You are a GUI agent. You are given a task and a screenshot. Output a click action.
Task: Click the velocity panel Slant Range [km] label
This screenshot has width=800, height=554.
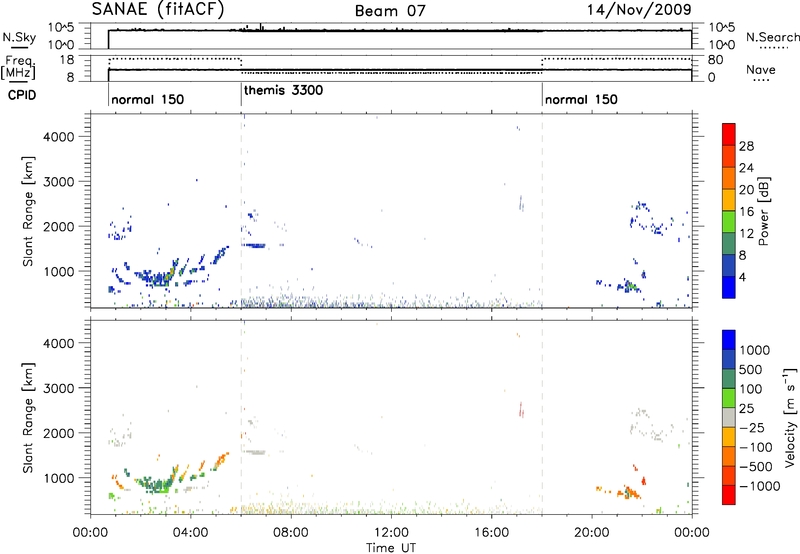click(28, 417)
